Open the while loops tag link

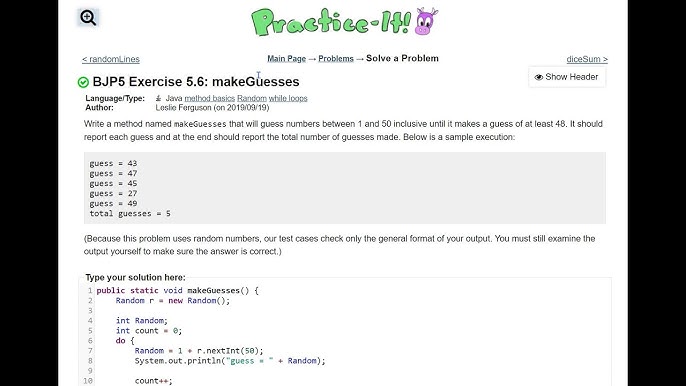[288, 98]
